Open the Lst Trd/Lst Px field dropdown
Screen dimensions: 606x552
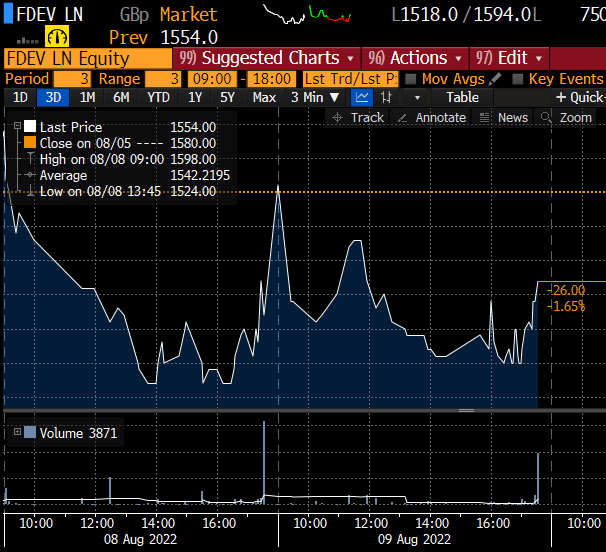click(350, 79)
